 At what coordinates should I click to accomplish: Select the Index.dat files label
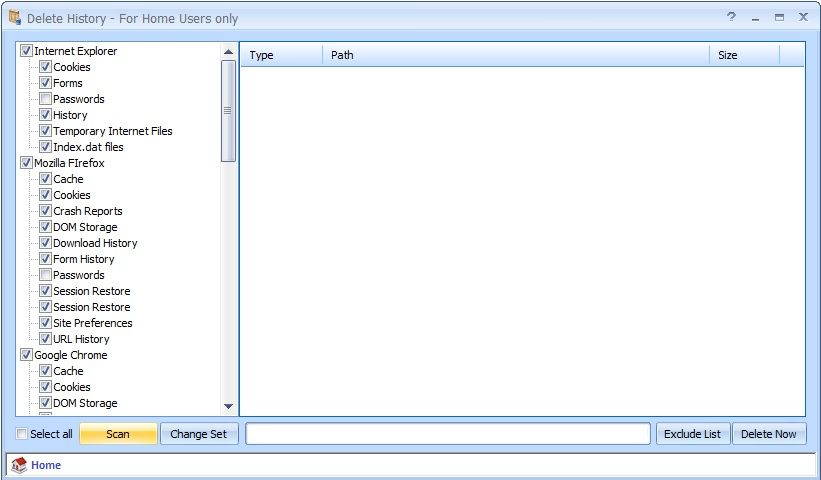click(x=88, y=147)
